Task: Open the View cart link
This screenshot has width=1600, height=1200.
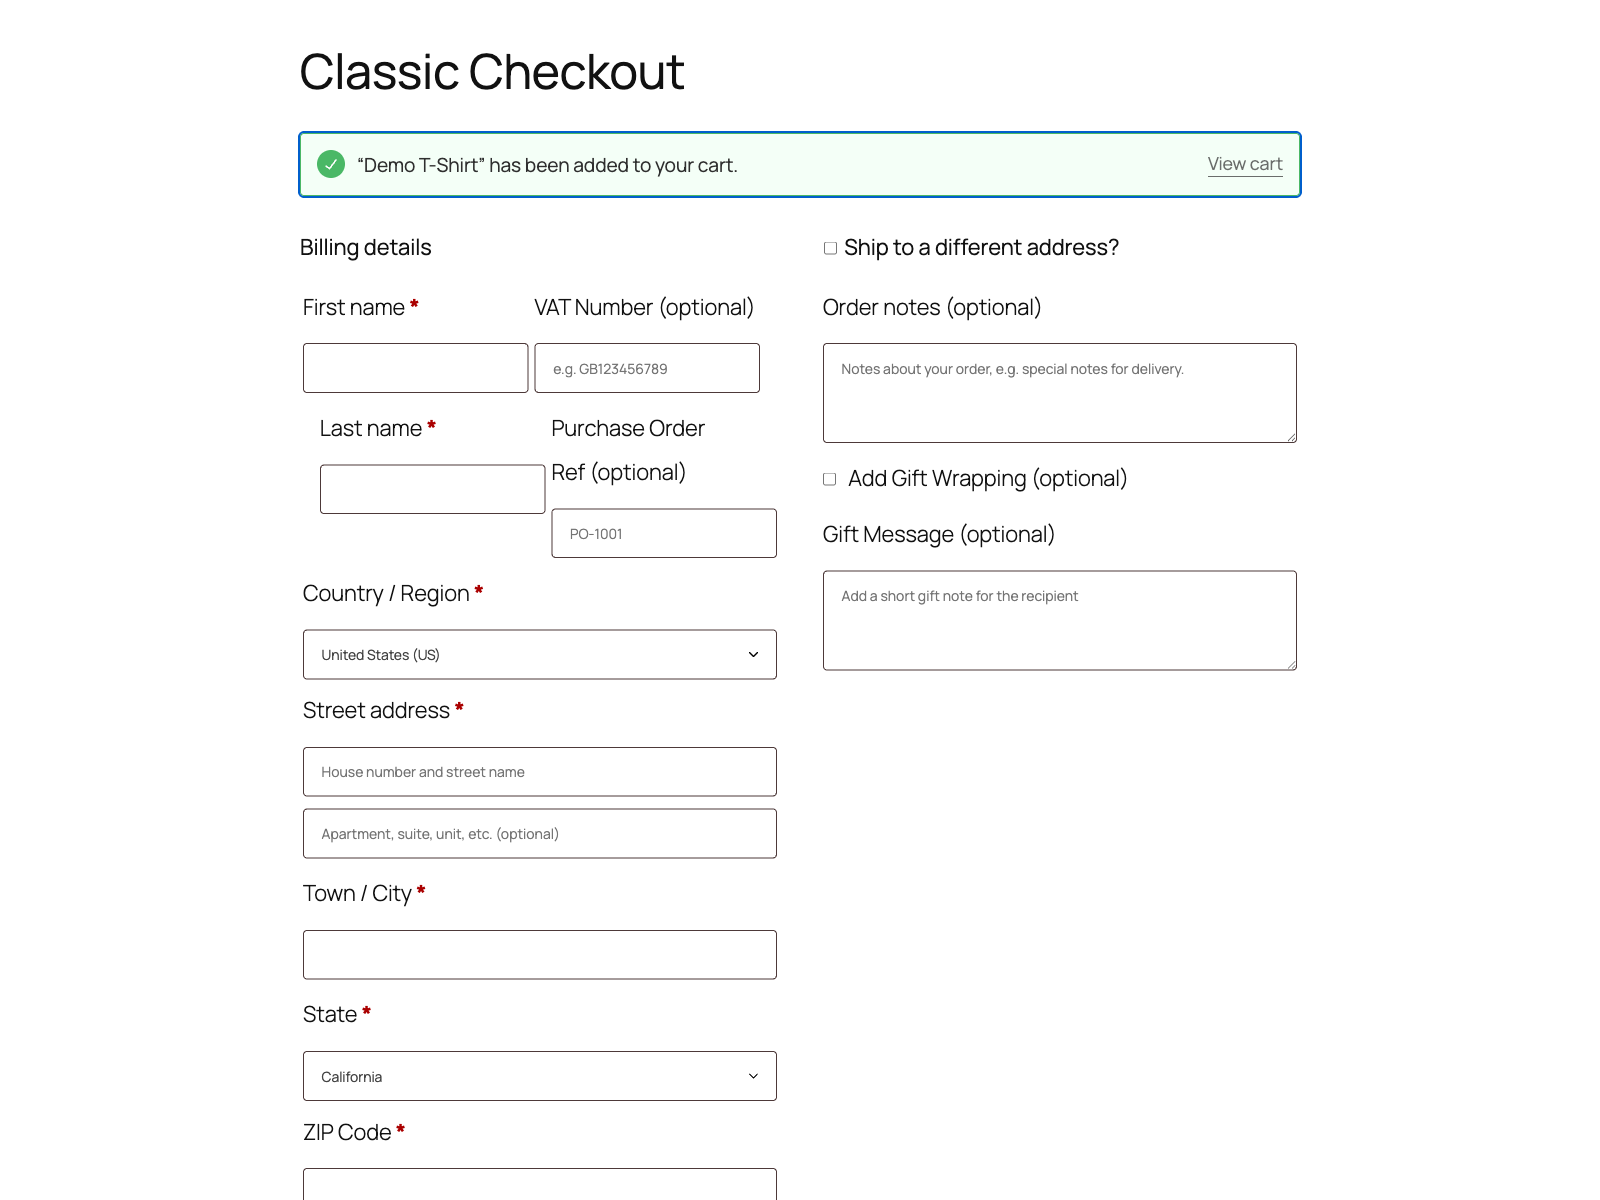Action: point(1244,163)
